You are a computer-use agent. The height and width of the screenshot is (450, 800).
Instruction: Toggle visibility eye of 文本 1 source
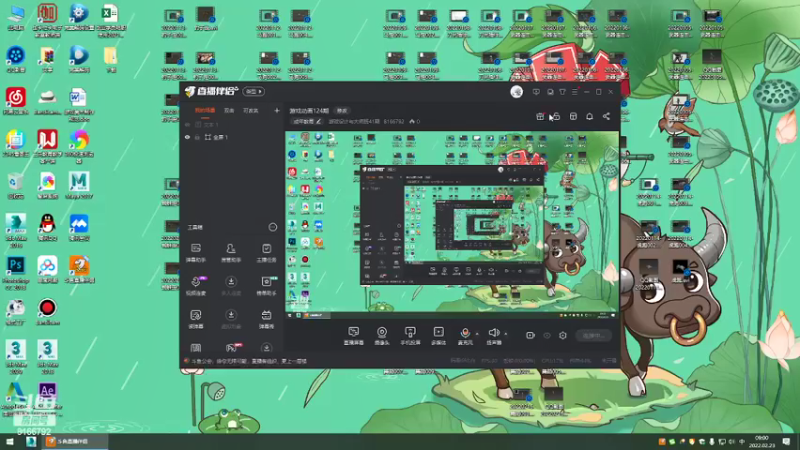click(x=187, y=124)
